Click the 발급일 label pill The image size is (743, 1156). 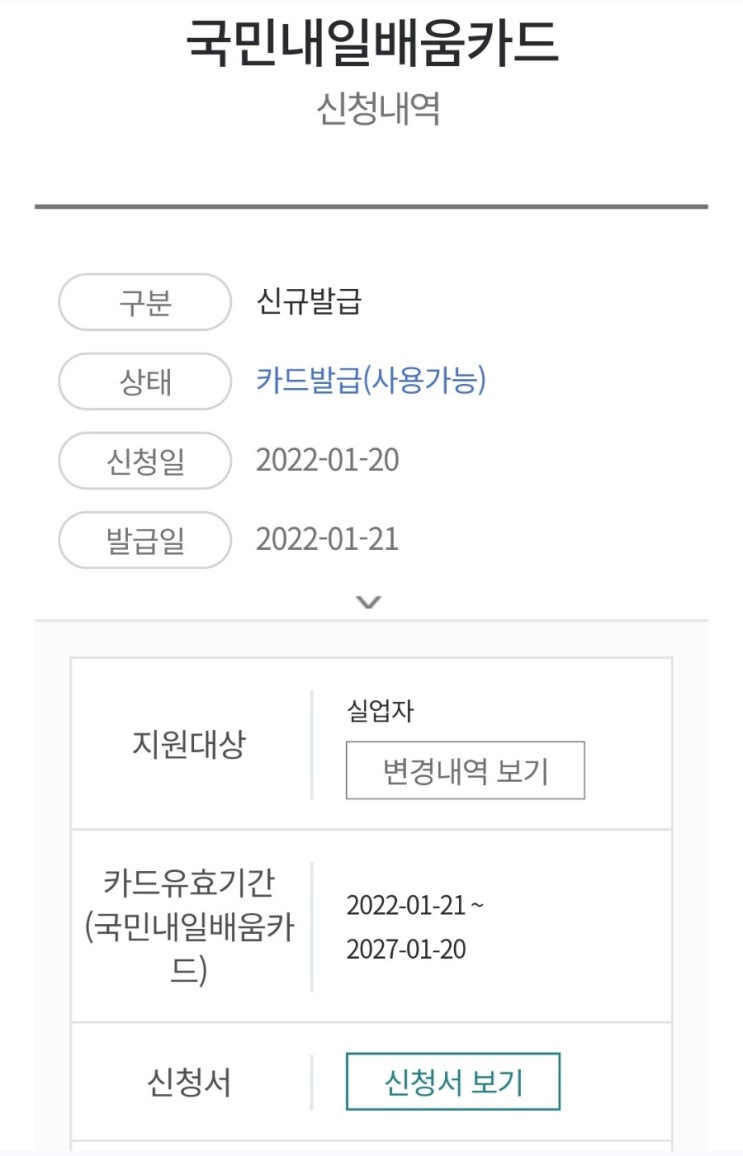[x=145, y=541]
